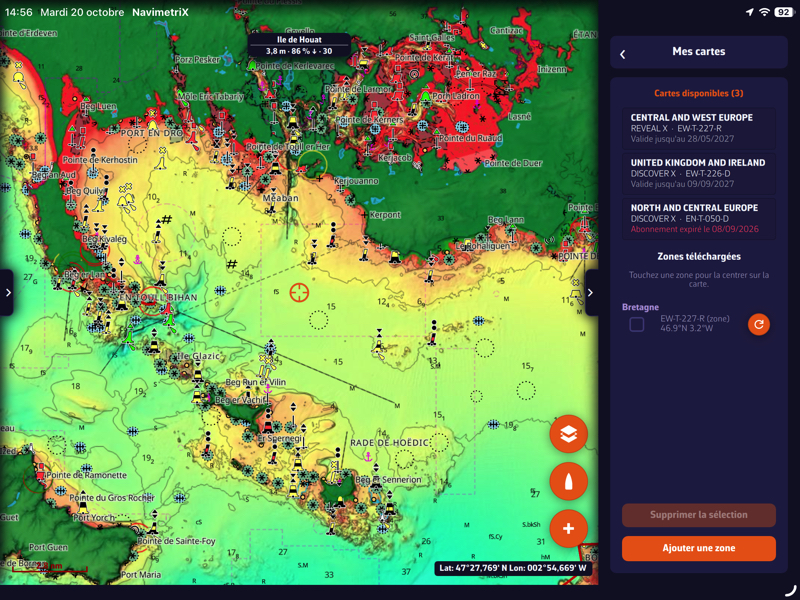Go back from Mes cartes panel
Image resolution: width=800 pixels, height=600 pixels.
[622, 54]
